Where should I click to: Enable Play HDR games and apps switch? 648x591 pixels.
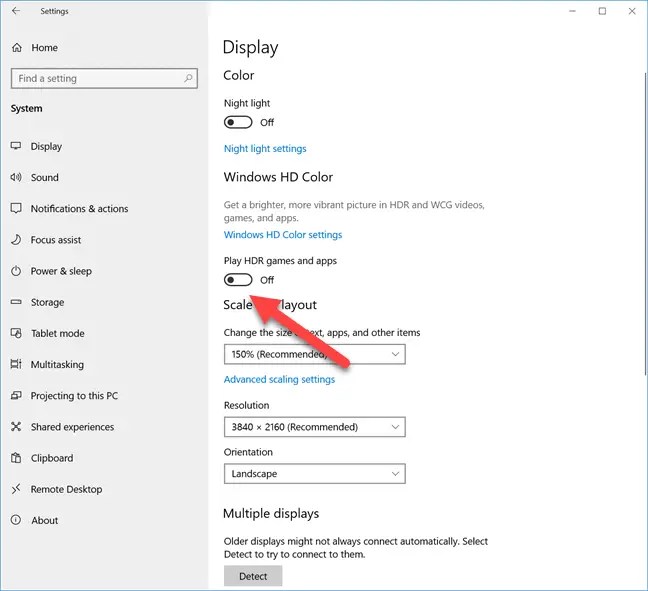click(238, 280)
